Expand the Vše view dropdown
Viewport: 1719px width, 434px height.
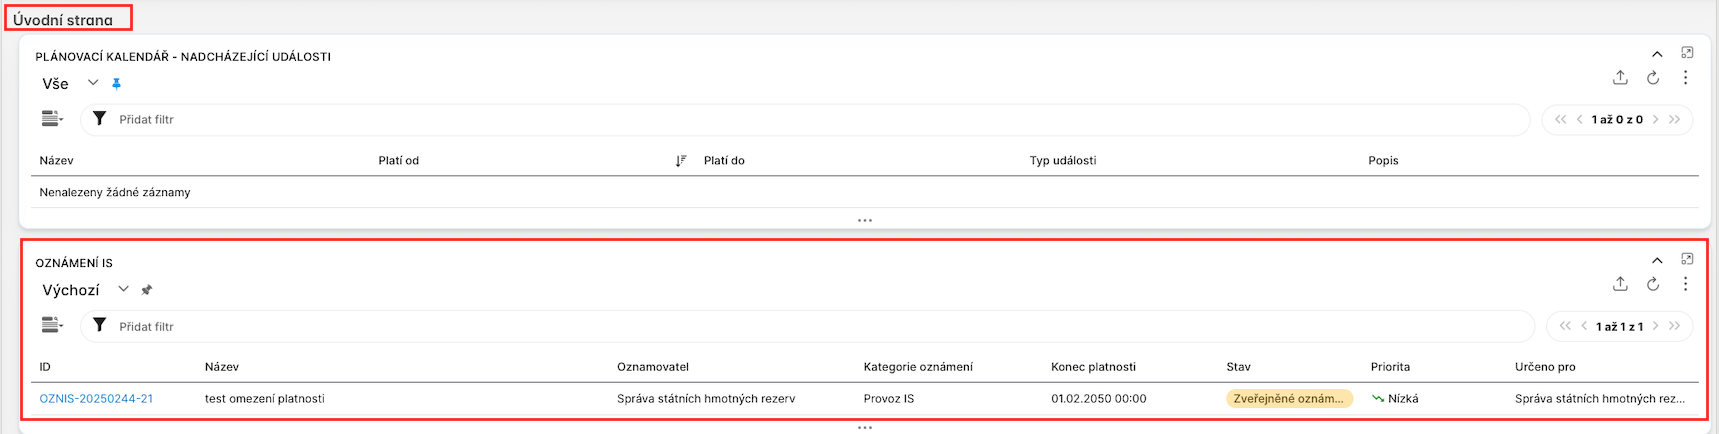(93, 83)
